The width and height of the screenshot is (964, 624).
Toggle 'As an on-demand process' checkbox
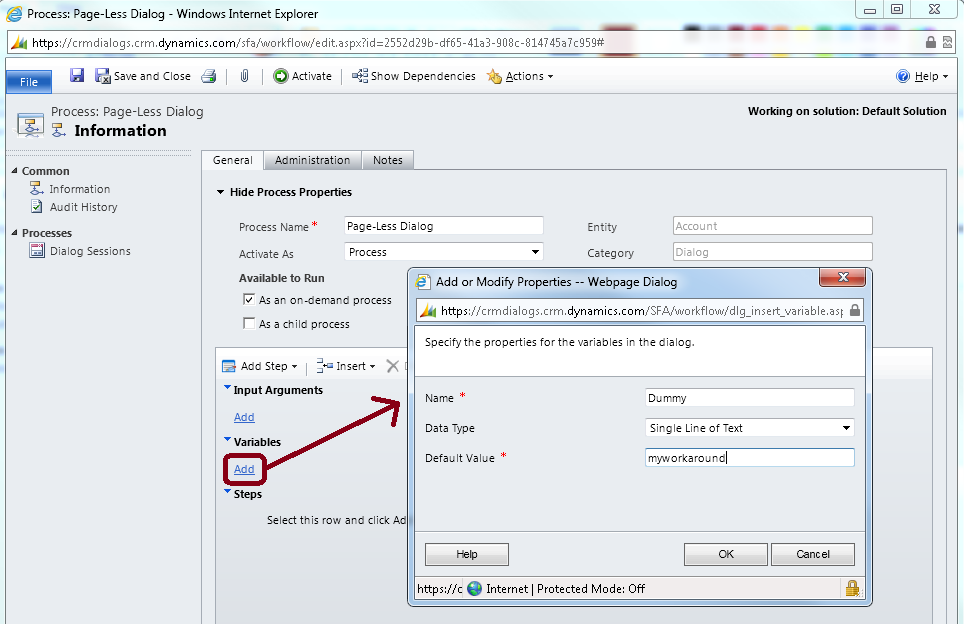(x=249, y=300)
